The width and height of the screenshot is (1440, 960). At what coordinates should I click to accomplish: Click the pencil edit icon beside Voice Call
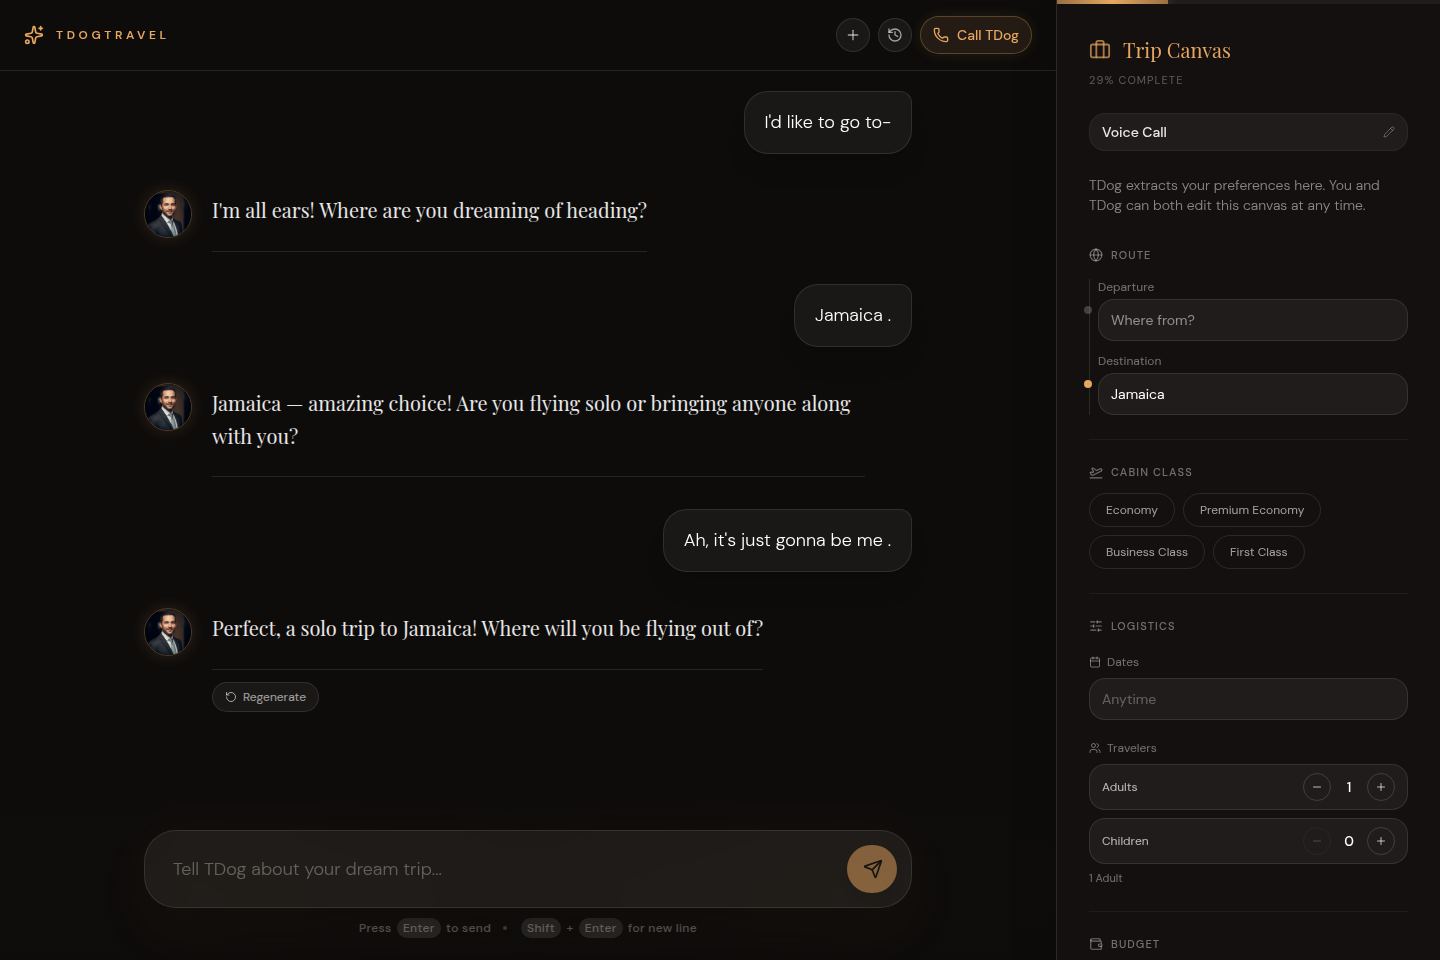point(1389,132)
